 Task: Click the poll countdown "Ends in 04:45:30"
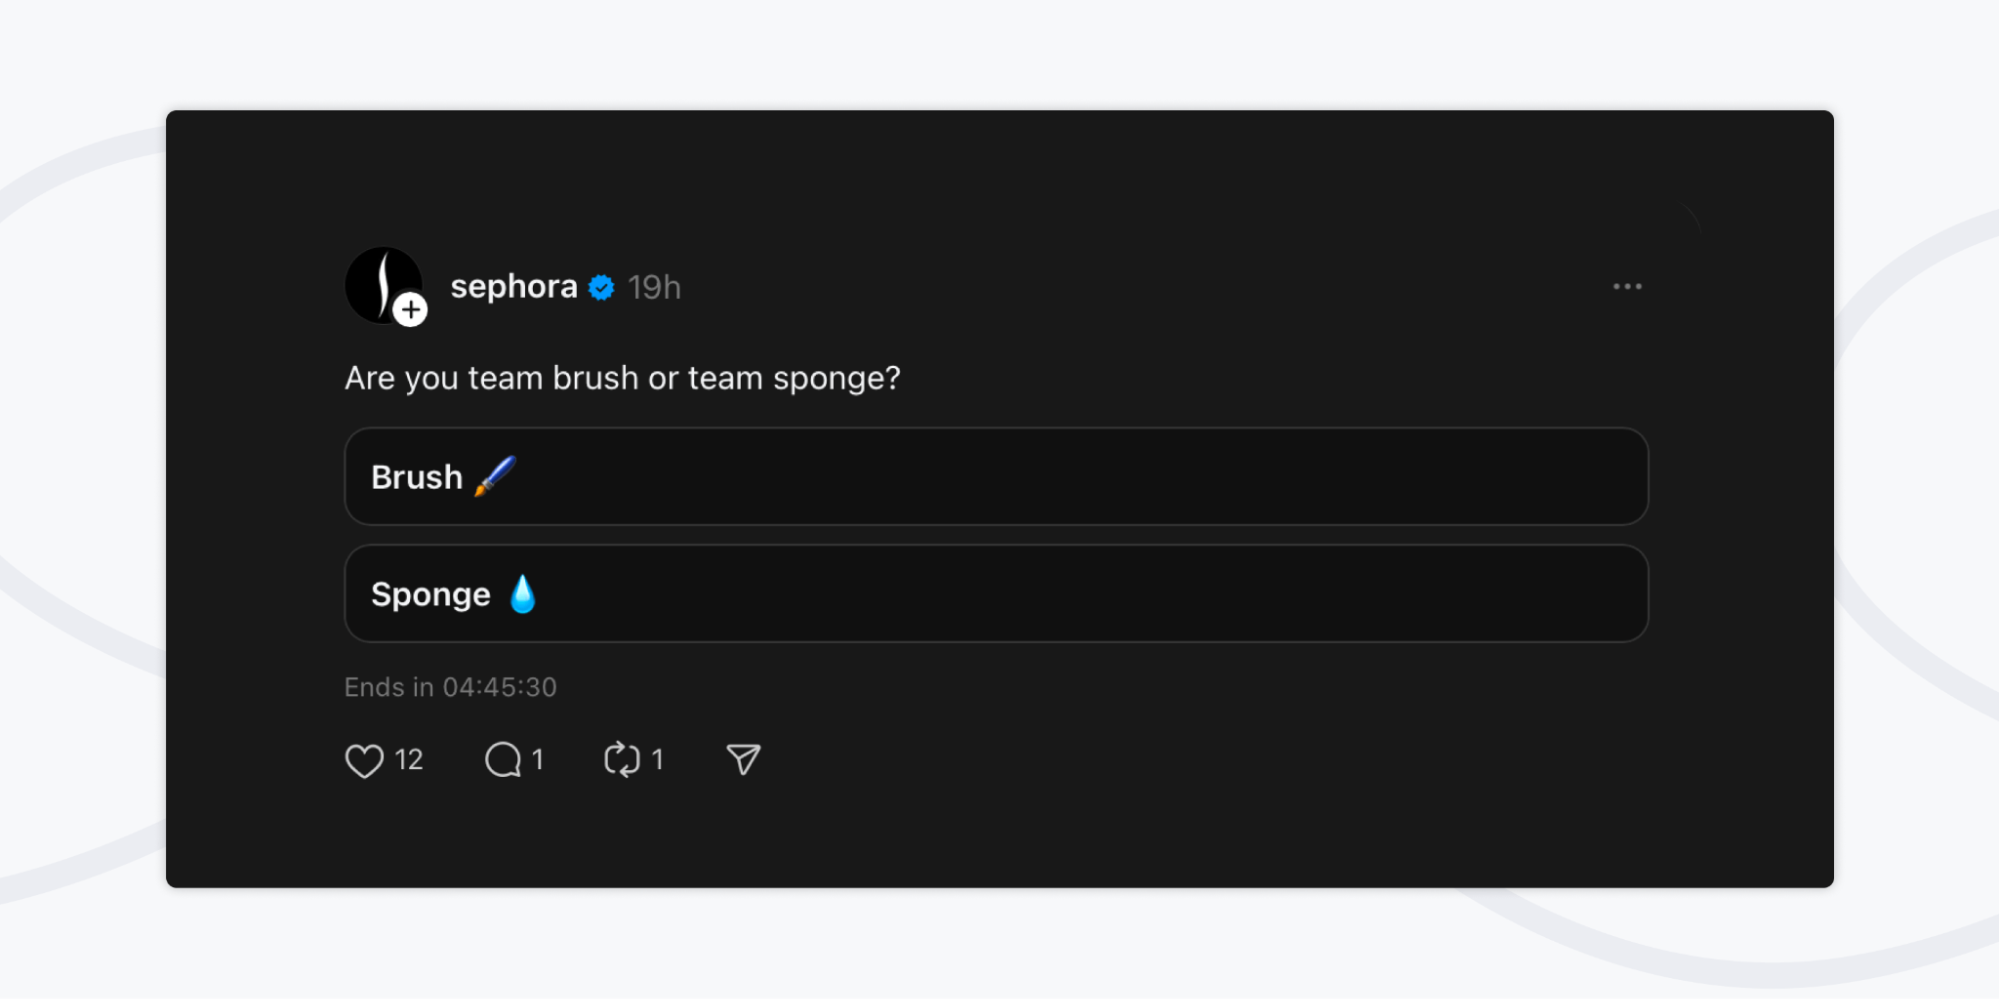[x=450, y=687]
